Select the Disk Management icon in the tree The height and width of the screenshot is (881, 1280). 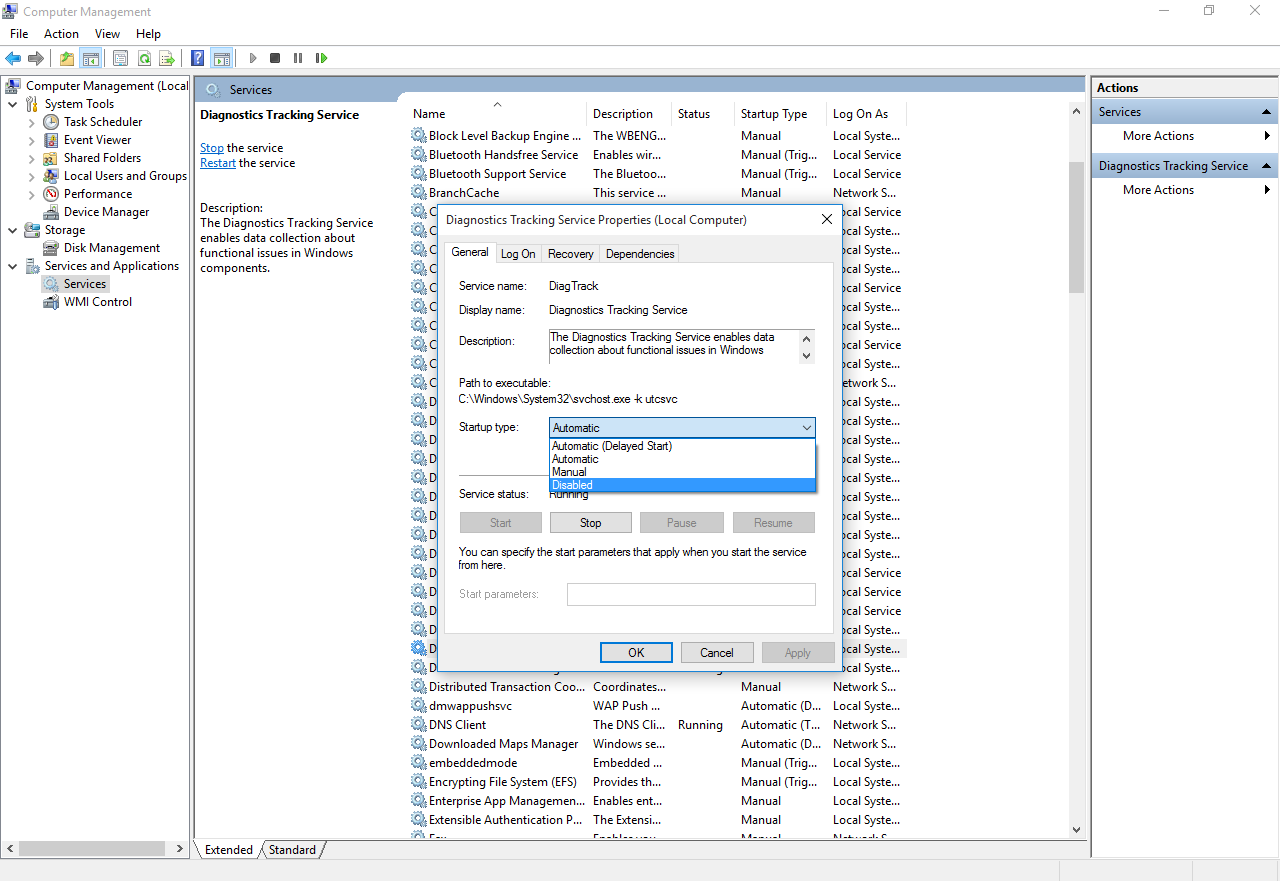(51, 248)
